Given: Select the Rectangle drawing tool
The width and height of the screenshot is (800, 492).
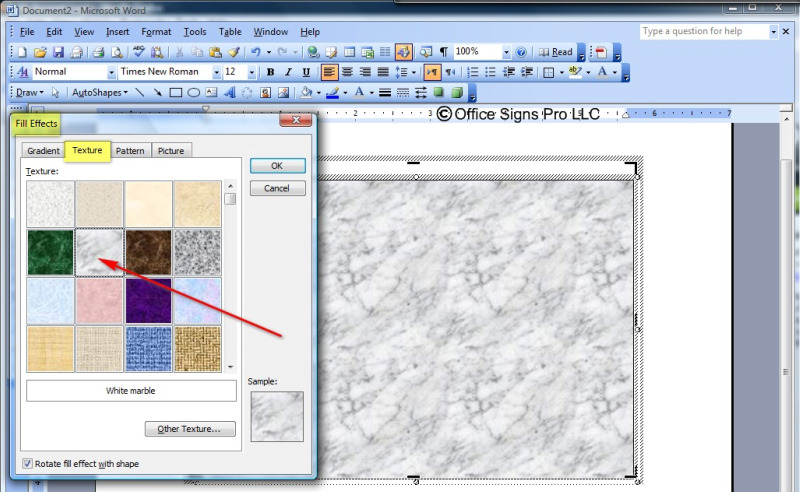Looking at the screenshot, I should [175, 93].
